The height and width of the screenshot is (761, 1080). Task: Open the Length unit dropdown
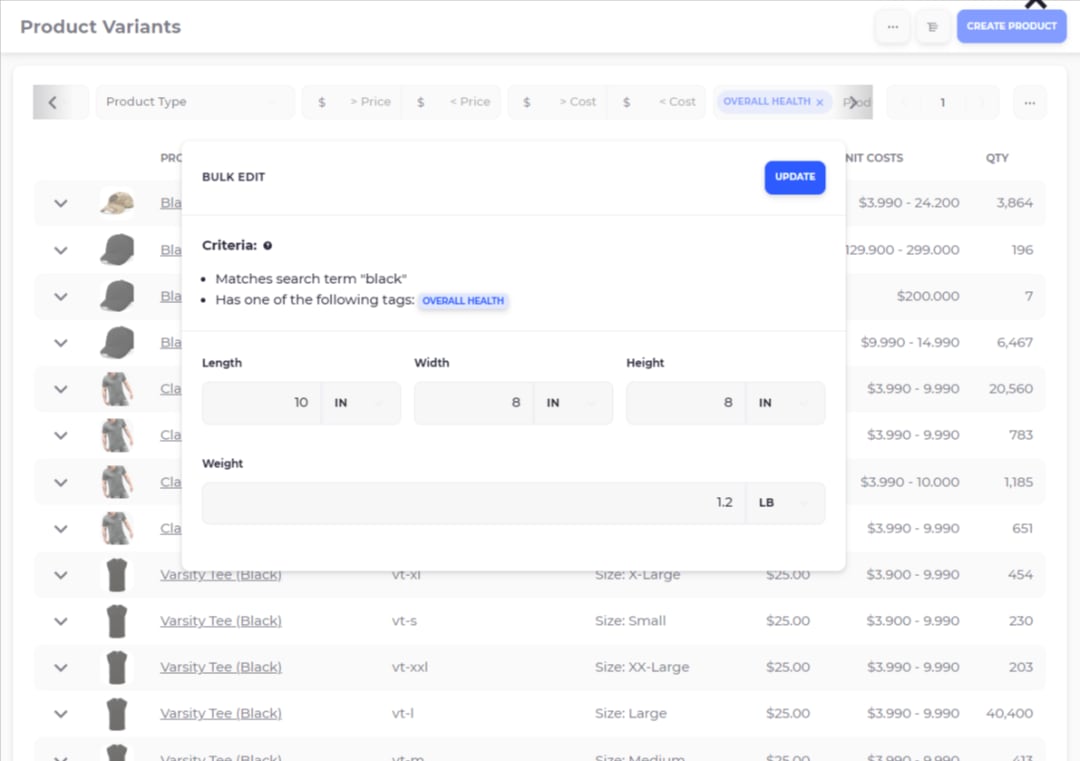(x=361, y=403)
